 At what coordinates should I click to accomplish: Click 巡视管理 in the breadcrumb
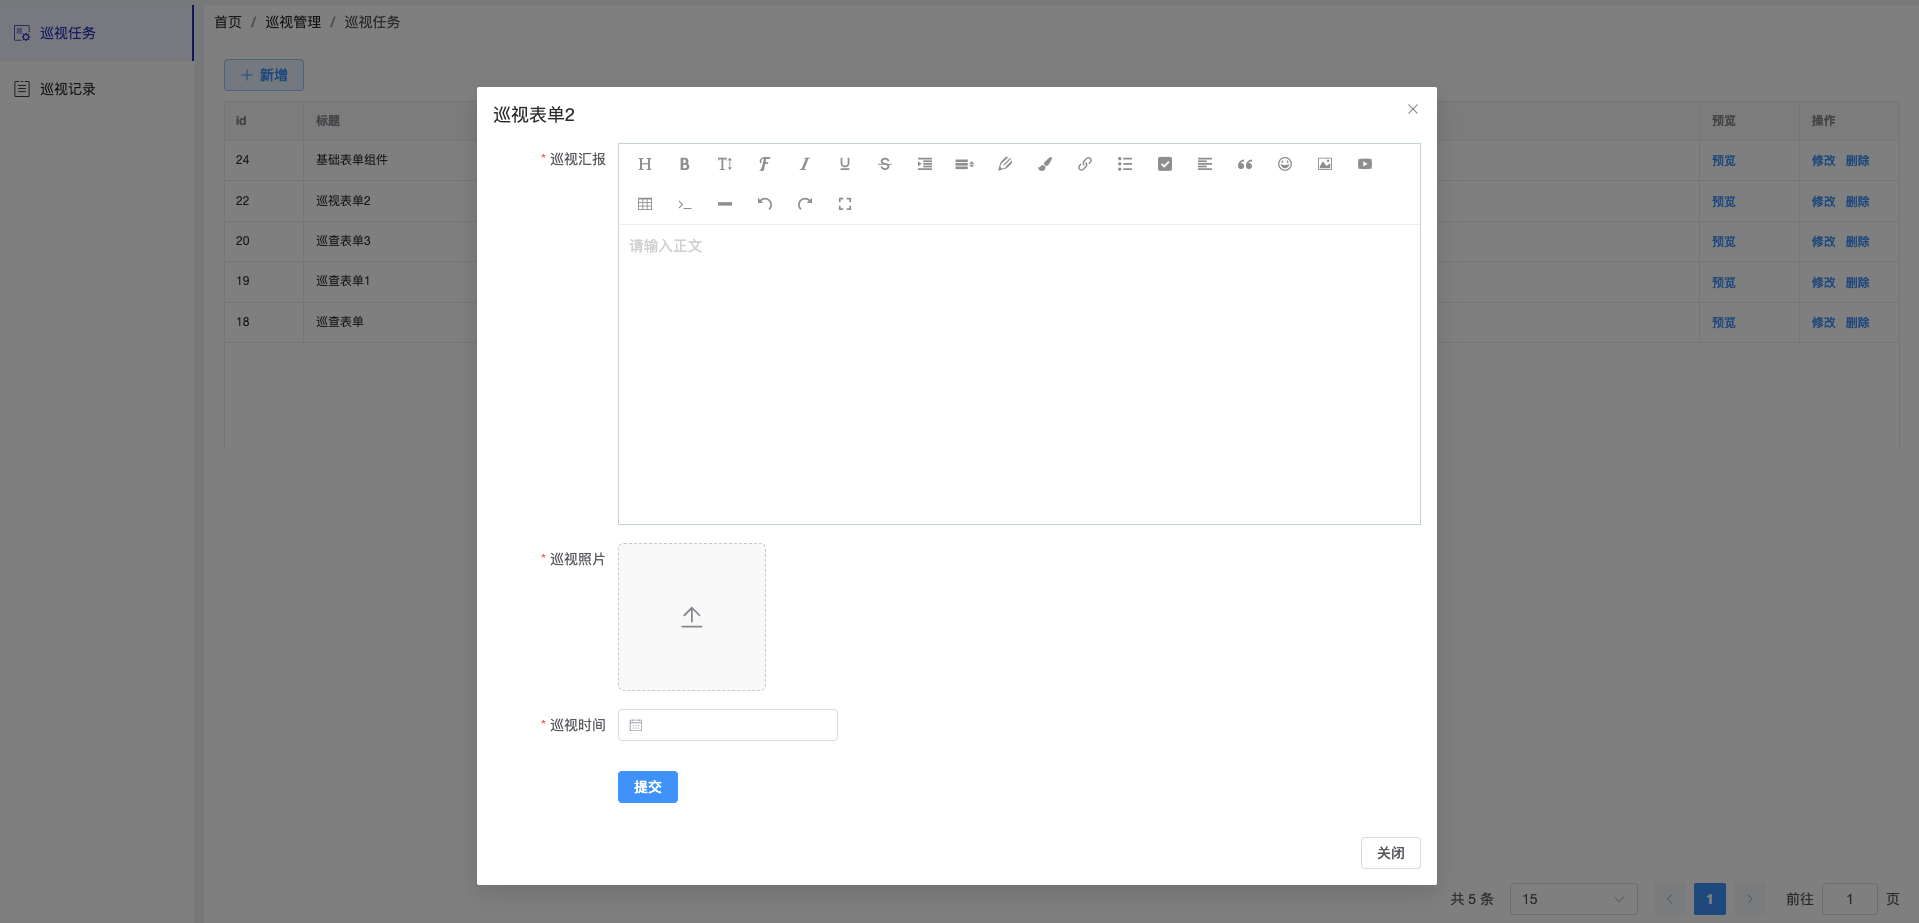click(x=293, y=22)
